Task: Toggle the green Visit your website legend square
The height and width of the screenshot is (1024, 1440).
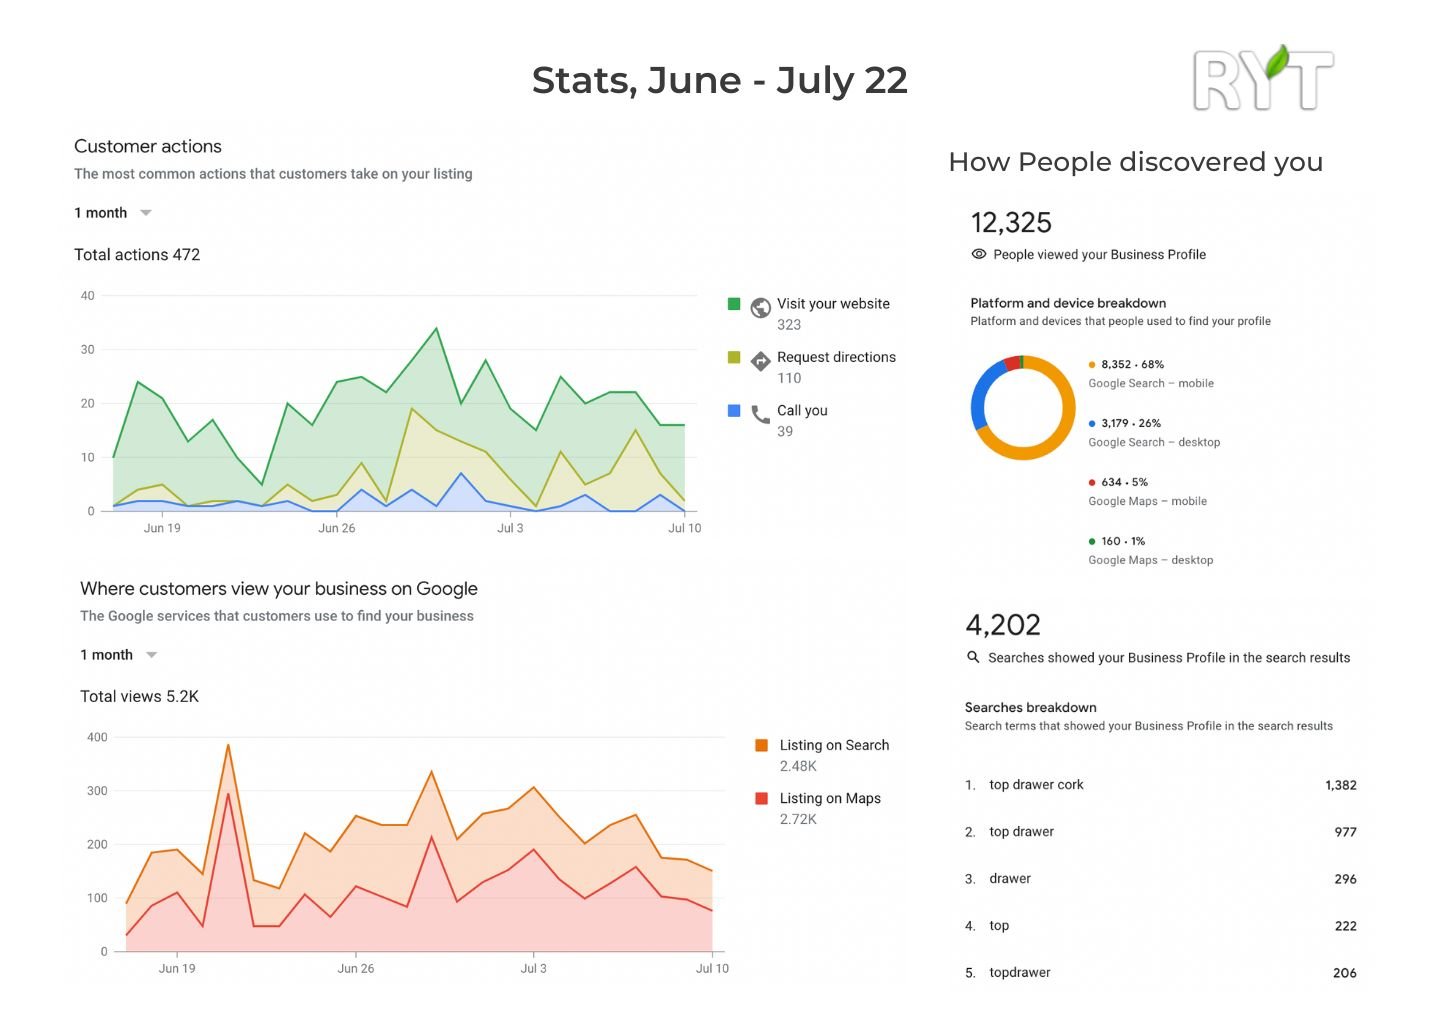Action: pyautogui.click(x=734, y=304)
